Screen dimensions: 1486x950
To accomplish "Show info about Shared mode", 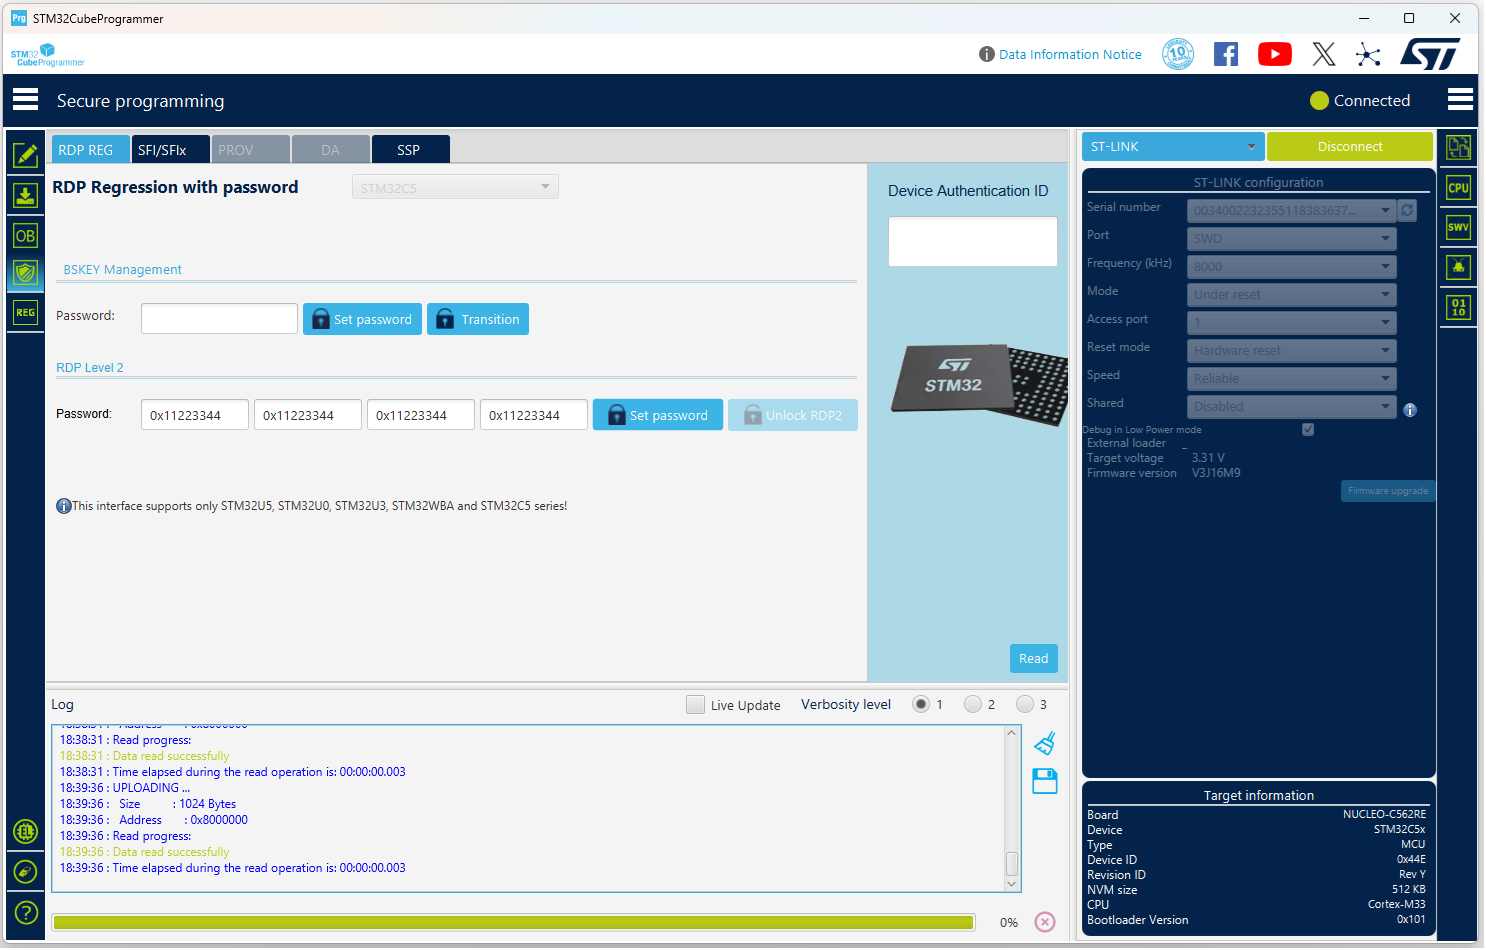I will (x=1410, y=410).
